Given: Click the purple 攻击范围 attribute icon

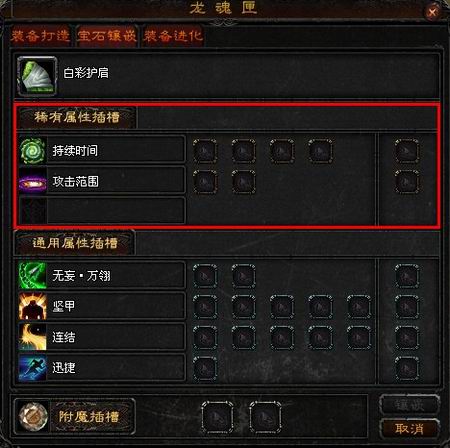Looking at the screenshot, I should 32,181.
